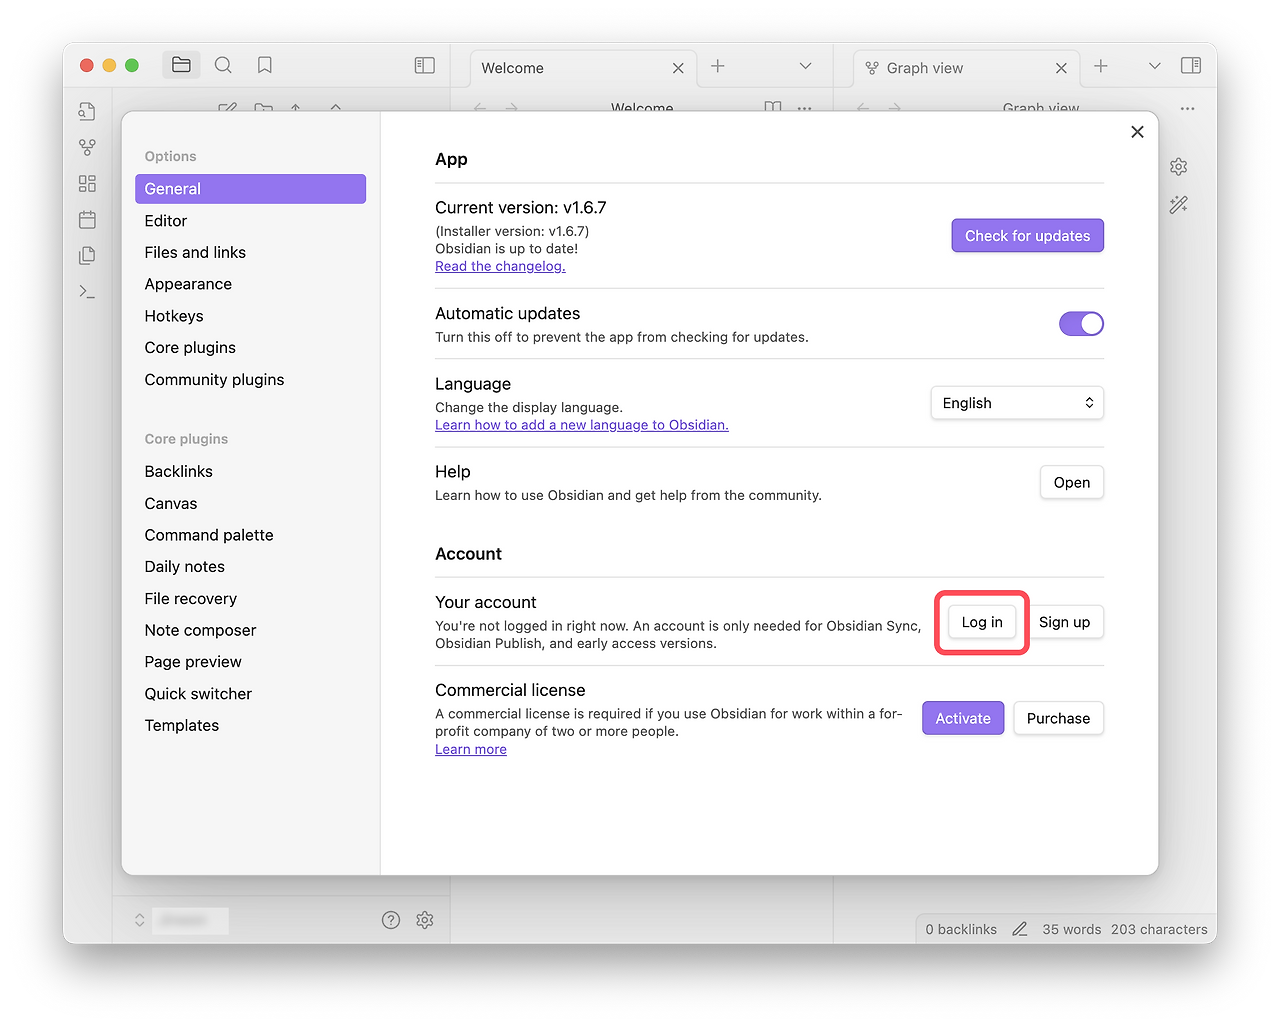1280x1027 pixels.
Task: Open Canvas plugin settings
Action: pos(250,504)
